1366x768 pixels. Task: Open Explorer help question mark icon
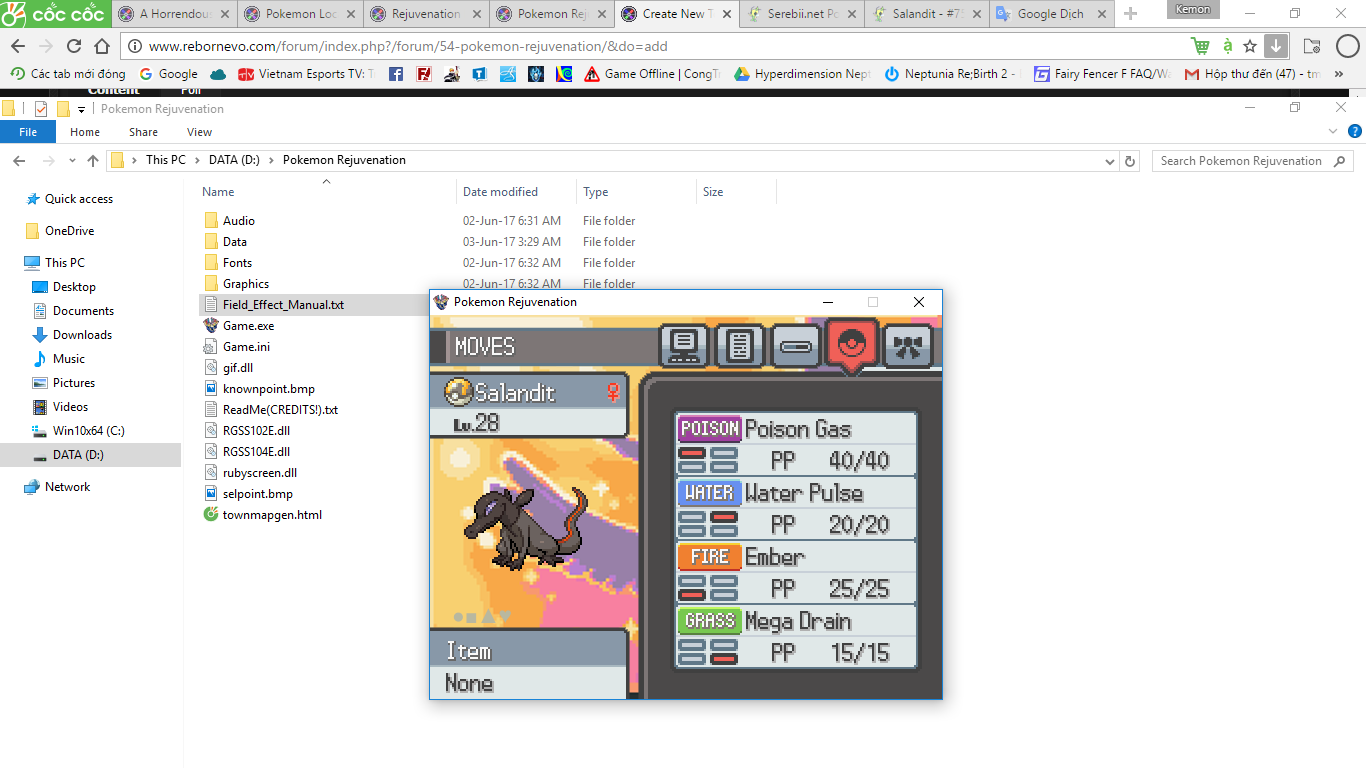click(1355, 131)
